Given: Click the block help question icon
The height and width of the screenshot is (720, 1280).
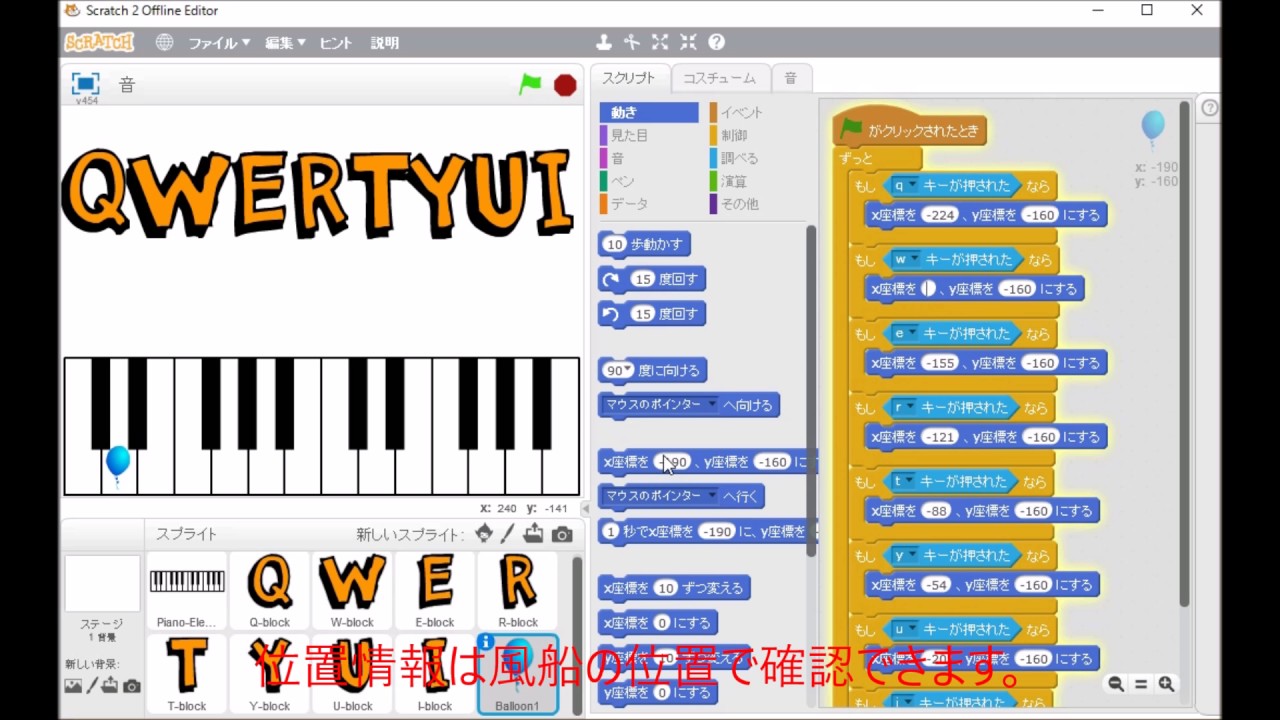Looking at the screenshot, I should coord(716,42).
